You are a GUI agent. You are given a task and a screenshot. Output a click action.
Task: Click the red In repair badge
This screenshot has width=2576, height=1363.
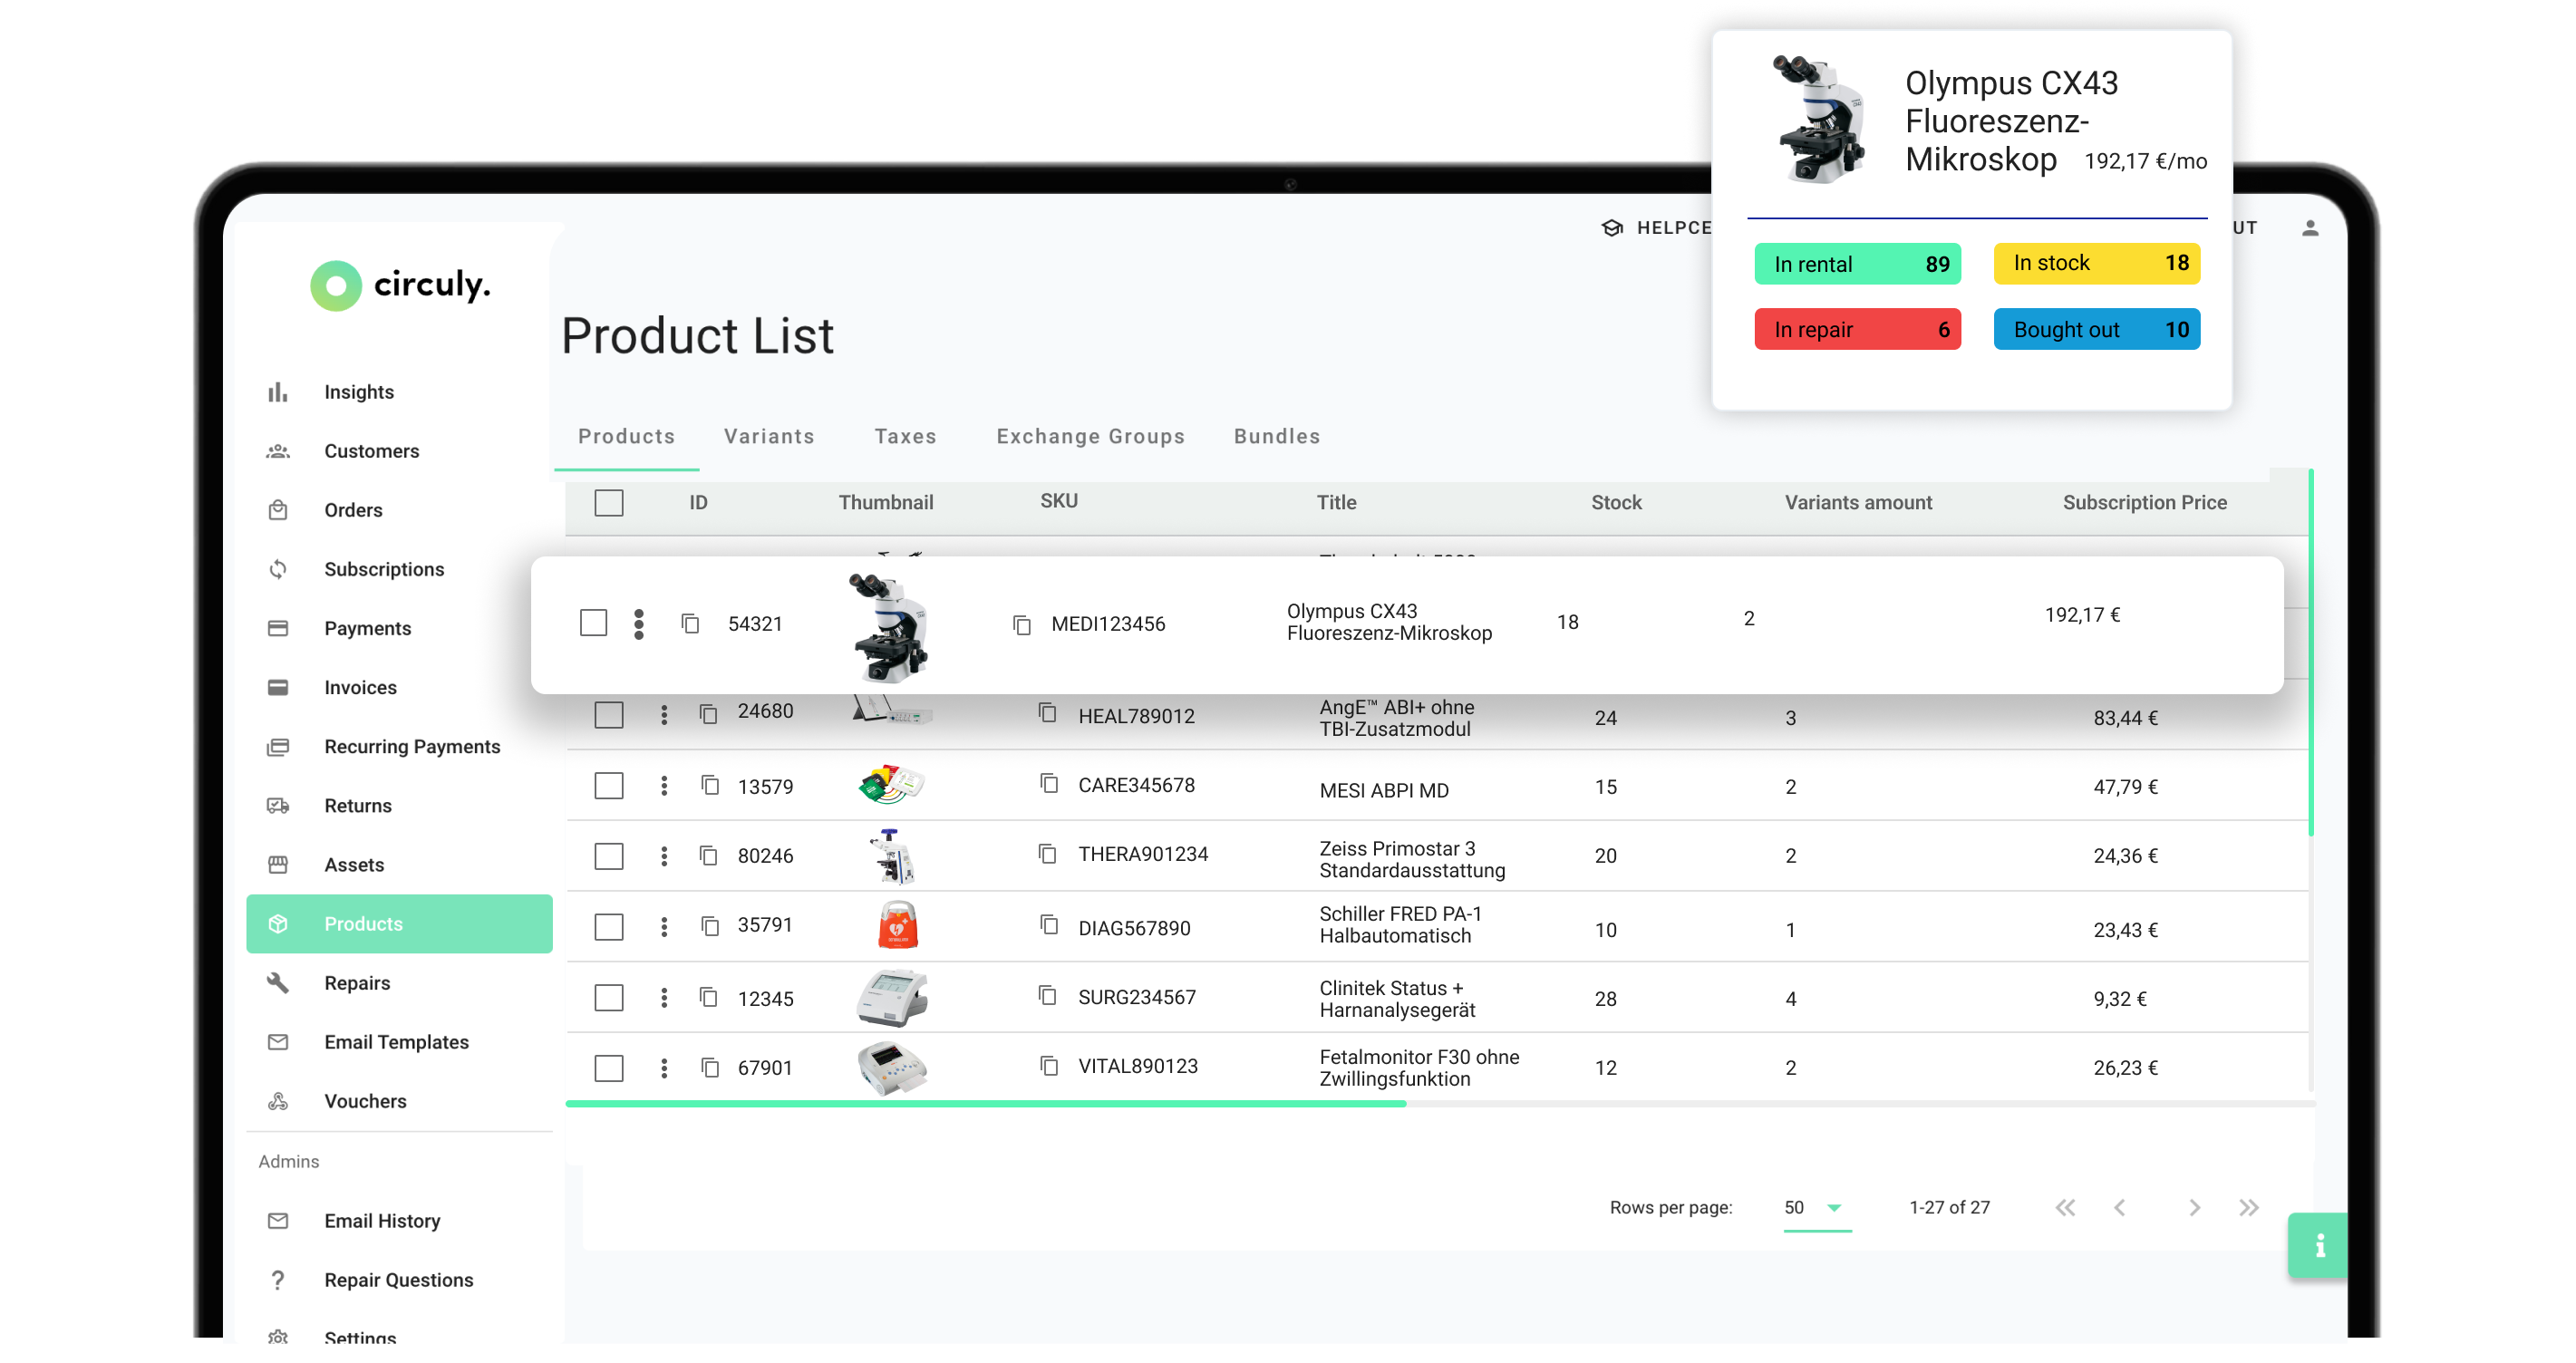click(1857, 329)
